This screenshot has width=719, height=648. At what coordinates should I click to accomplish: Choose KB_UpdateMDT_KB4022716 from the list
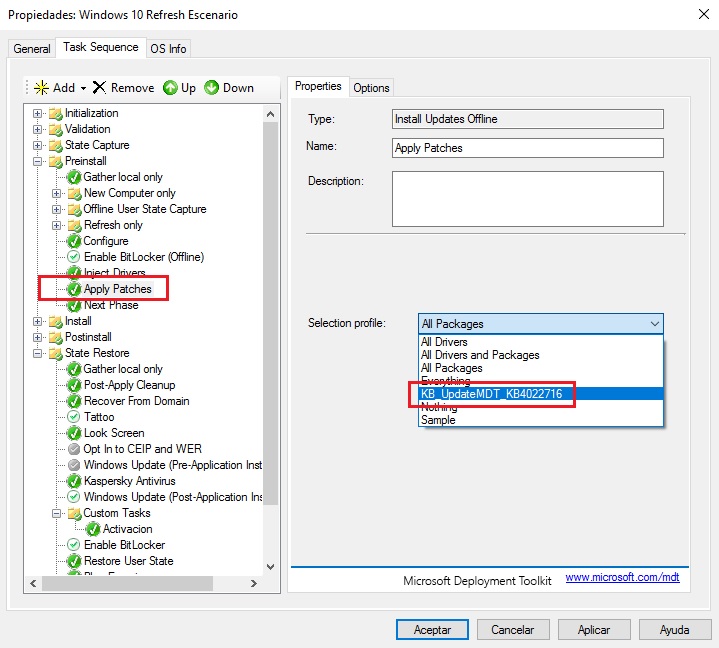coord(492,394)
